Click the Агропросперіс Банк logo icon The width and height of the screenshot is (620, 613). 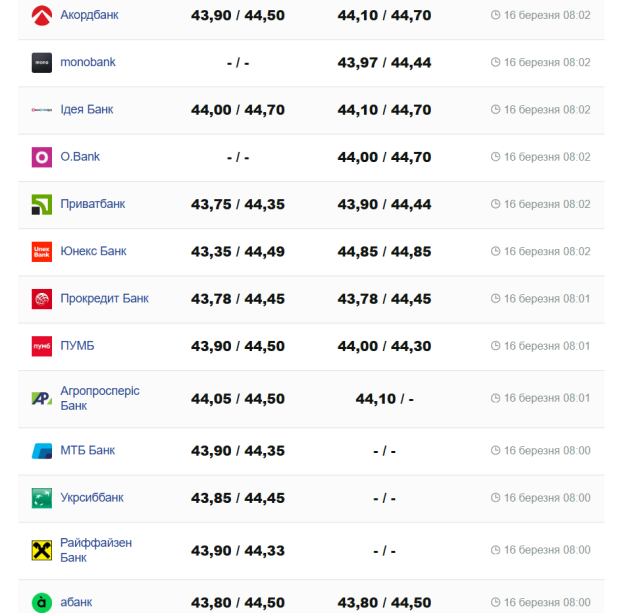point(41,398)
